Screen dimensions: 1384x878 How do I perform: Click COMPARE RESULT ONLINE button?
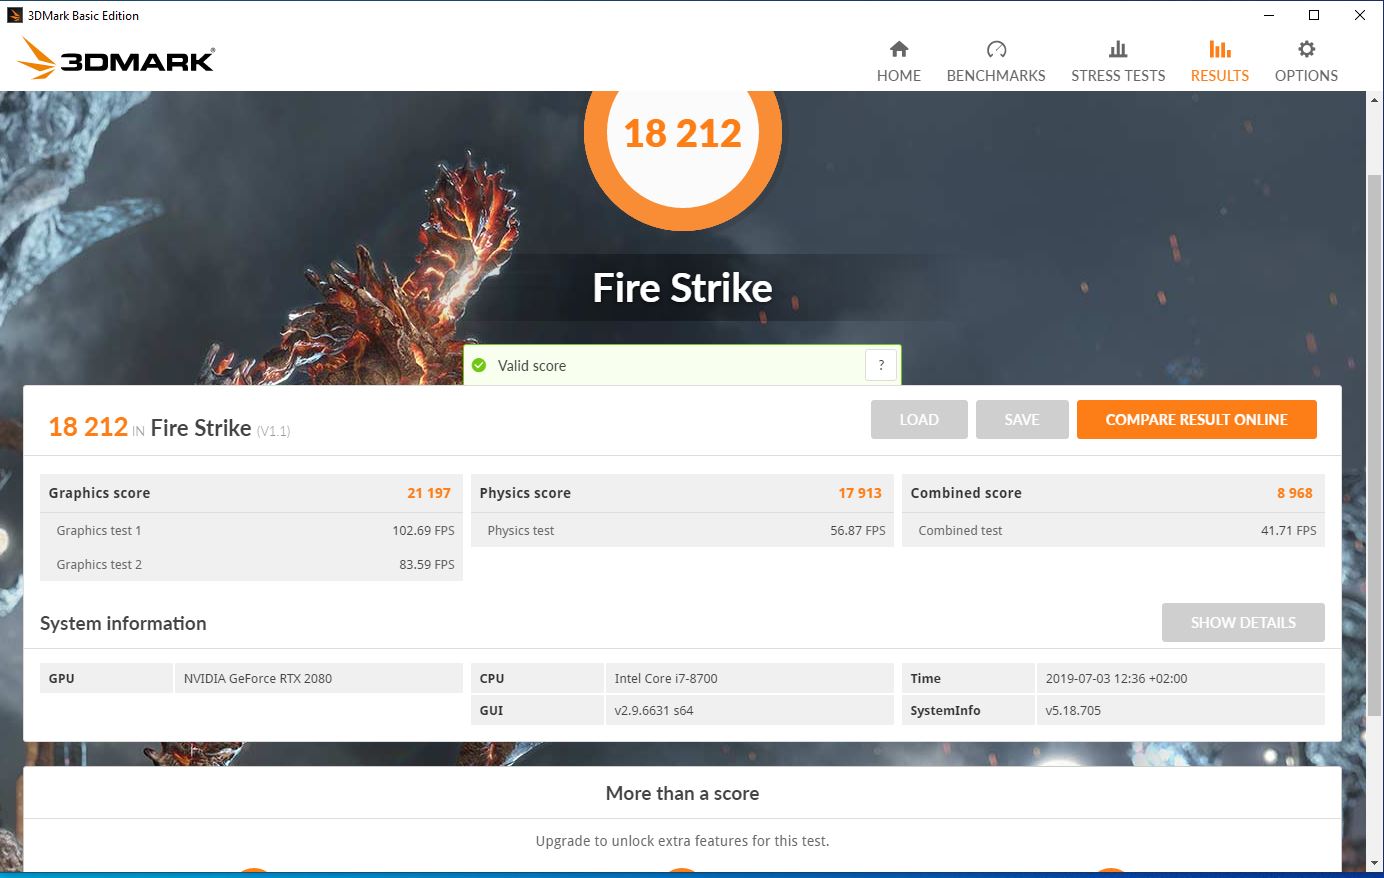pos(1196,420)
